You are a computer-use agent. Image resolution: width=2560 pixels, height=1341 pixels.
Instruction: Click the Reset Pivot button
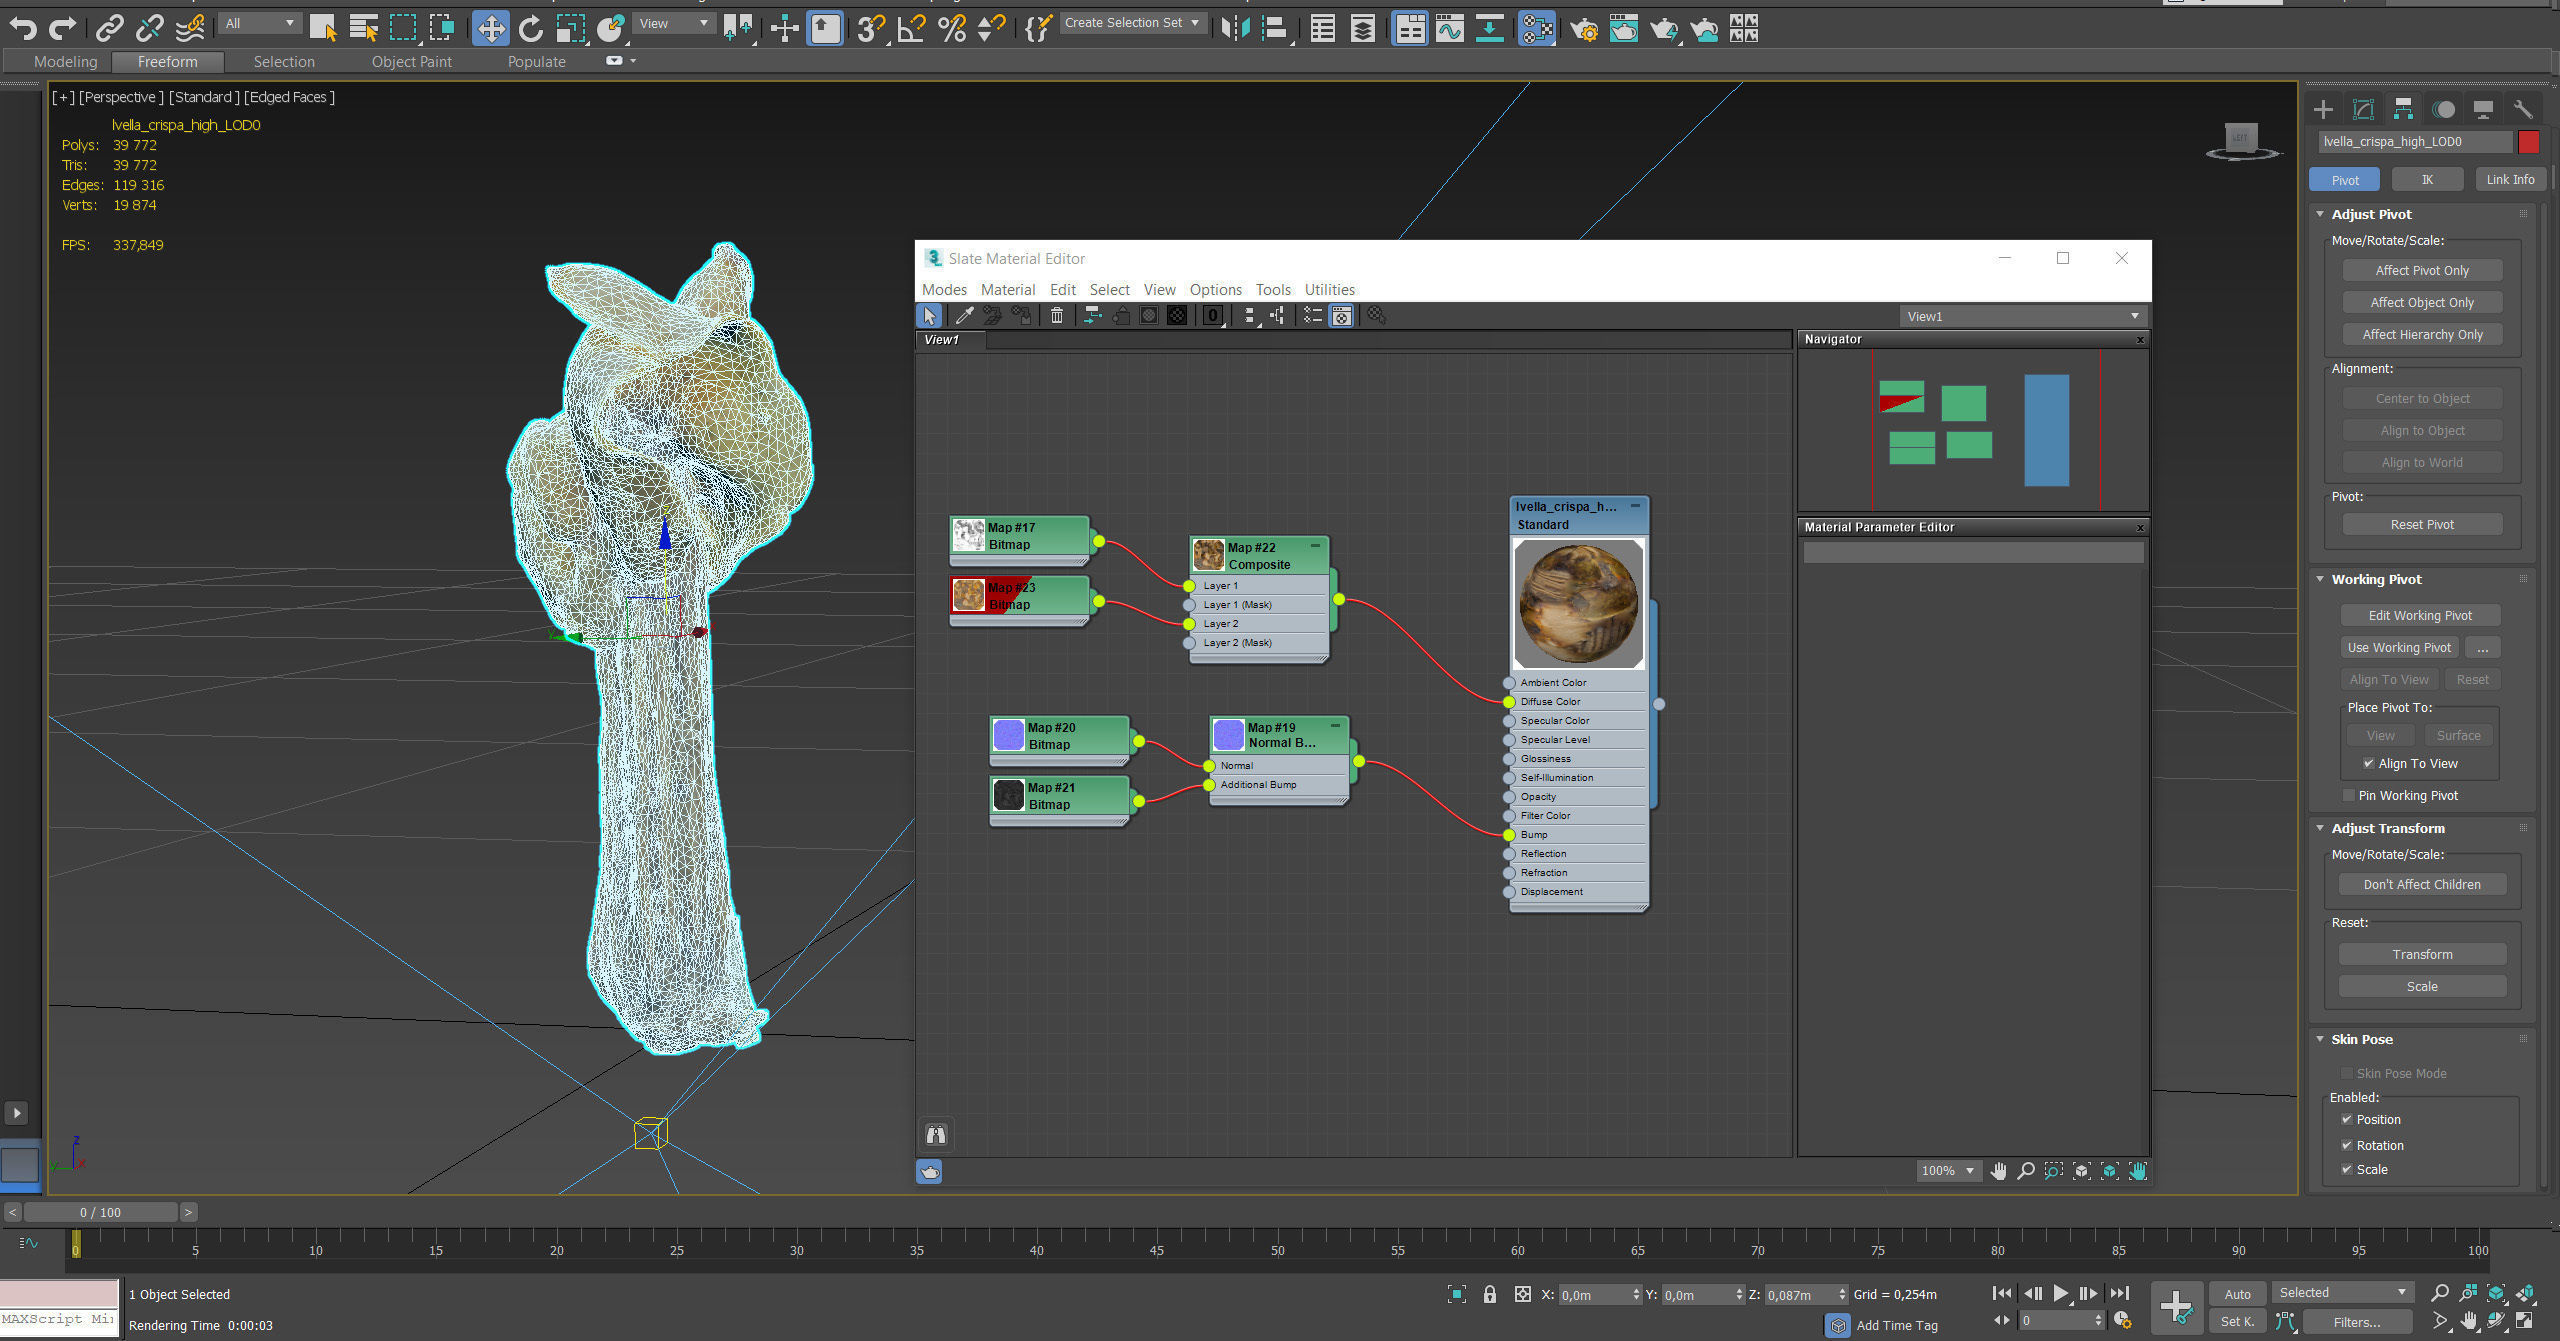tap(2422, 524)
